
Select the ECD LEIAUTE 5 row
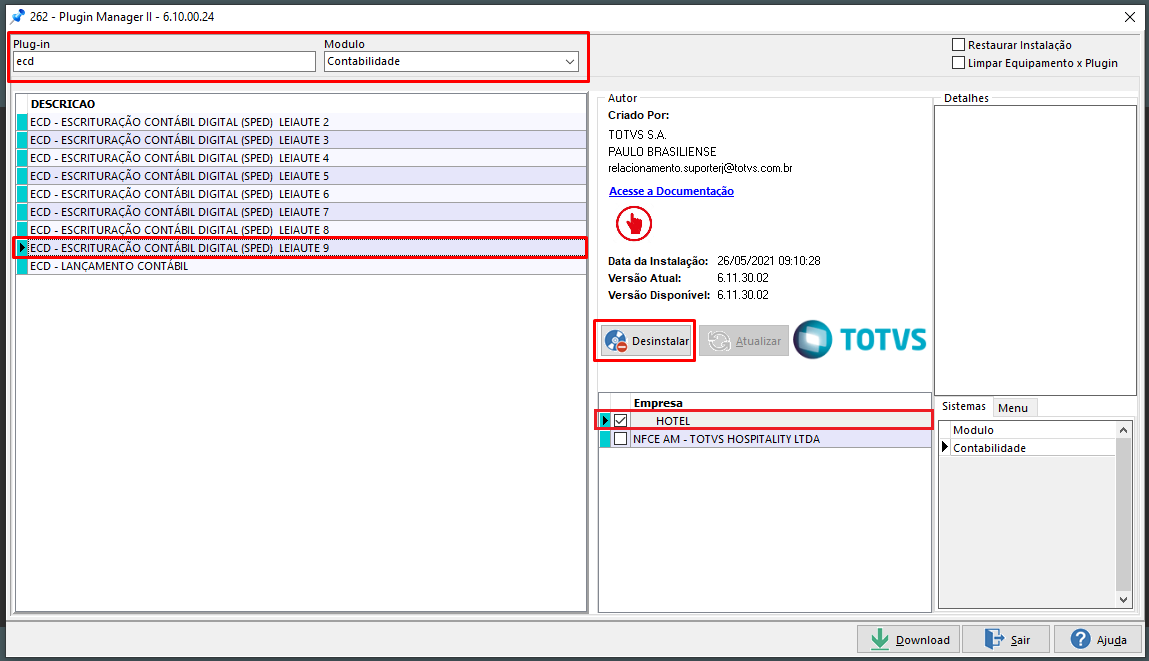[301, 176]
